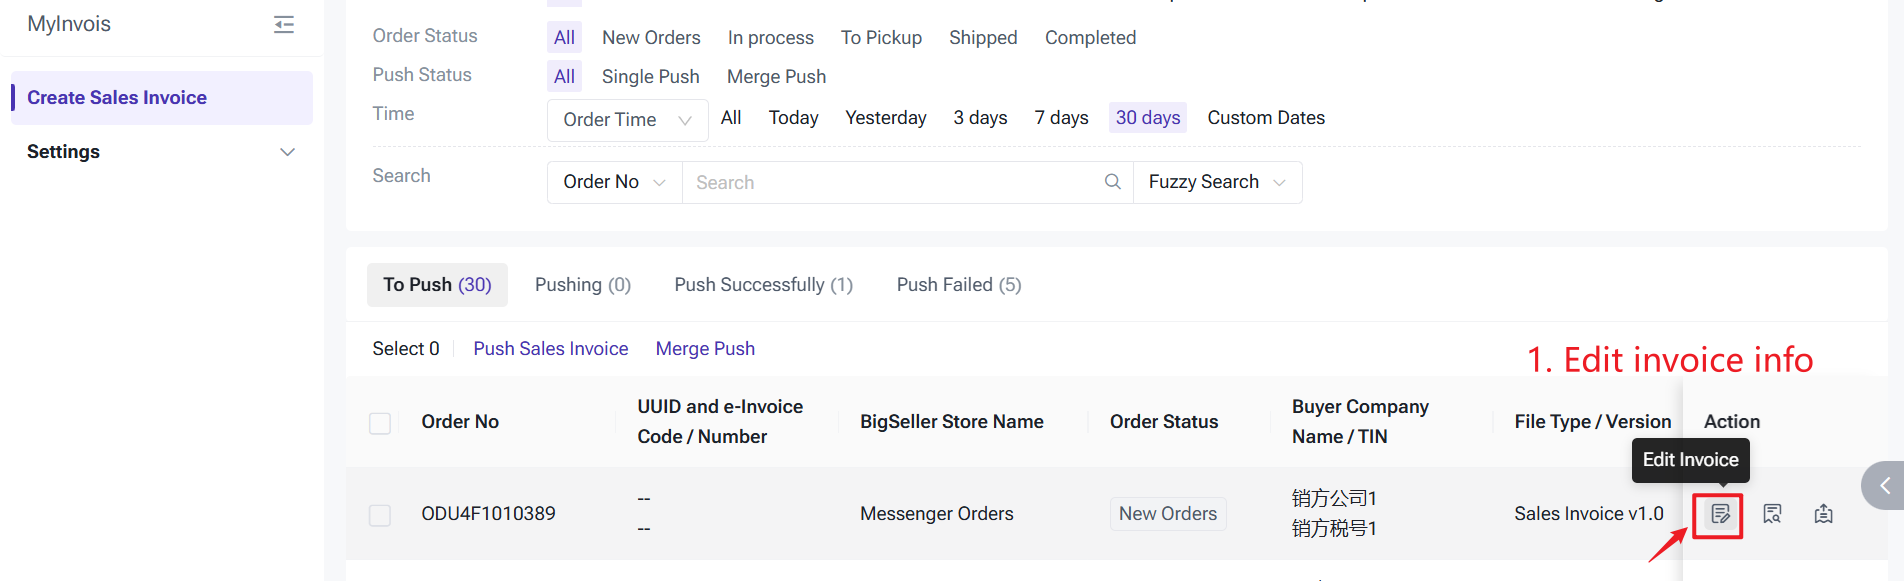The width and height of the screenshot is (1904, 581).
Task: Open the Order No search-type dropdown
Action: (614, 182)
